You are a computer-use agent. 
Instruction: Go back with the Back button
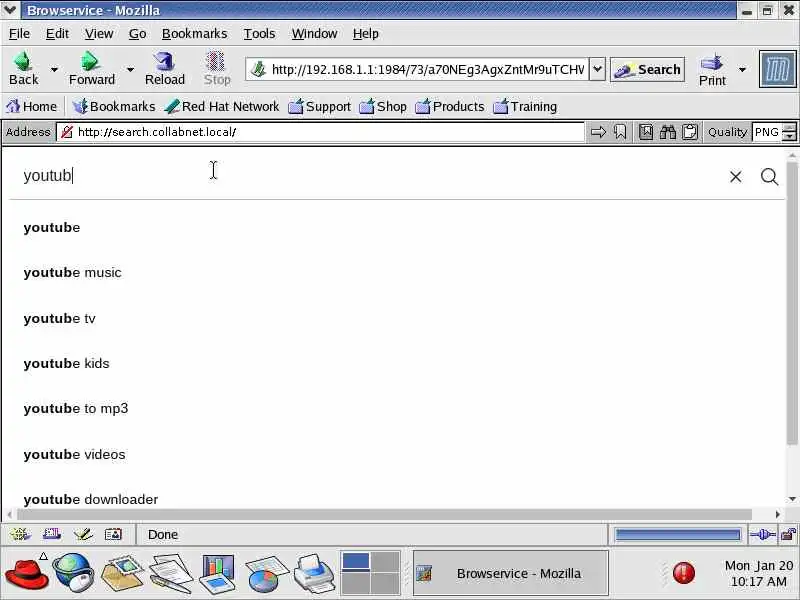(23, 69)
